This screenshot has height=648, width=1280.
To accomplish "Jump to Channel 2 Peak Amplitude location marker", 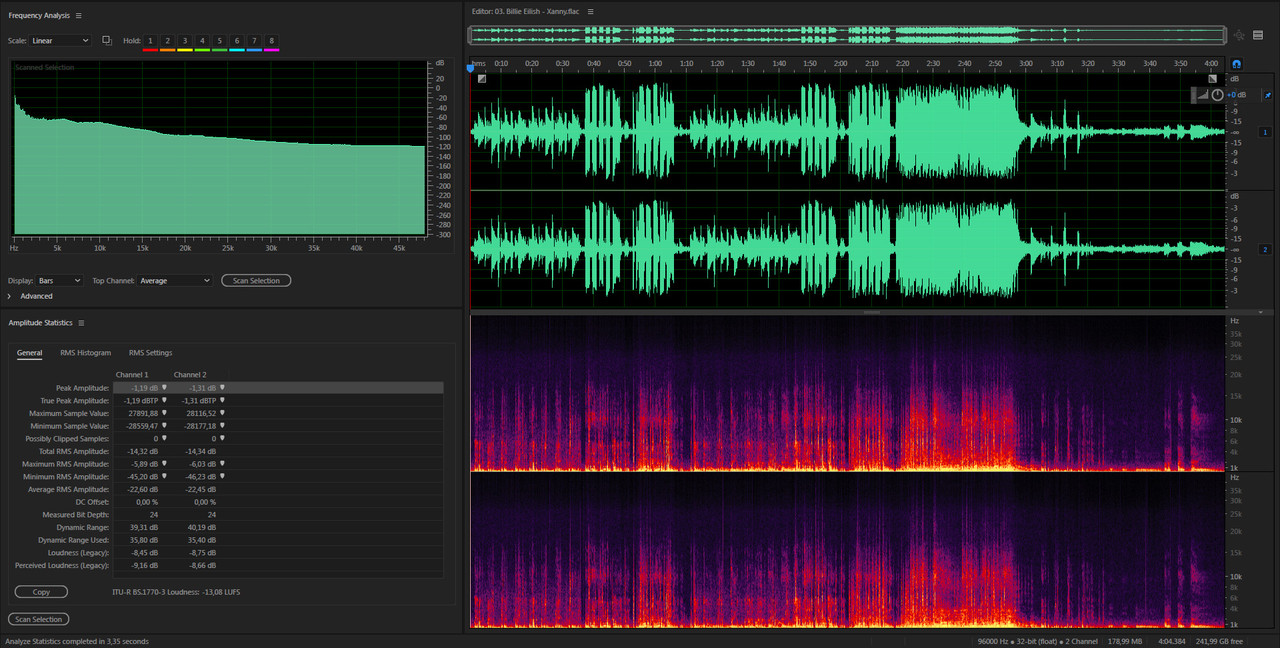I will pyautogui.click(x=222, y=387).
